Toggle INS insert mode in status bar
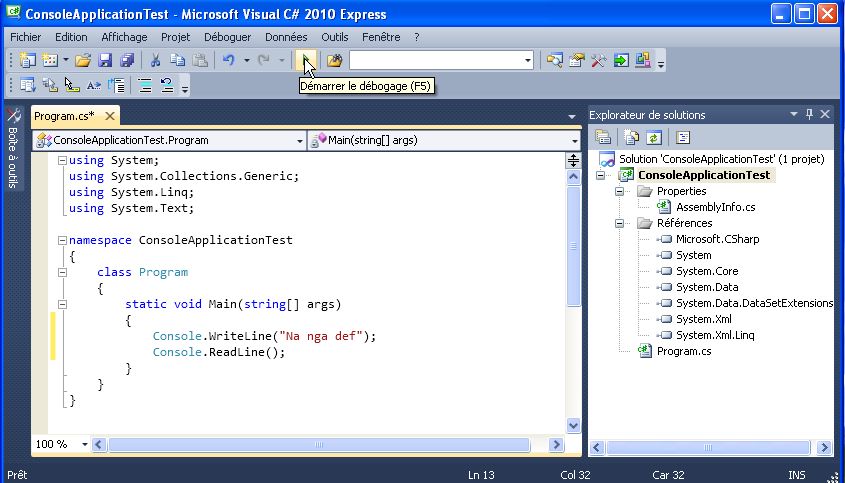Screen dimensions: 845x483 (796, 475)
